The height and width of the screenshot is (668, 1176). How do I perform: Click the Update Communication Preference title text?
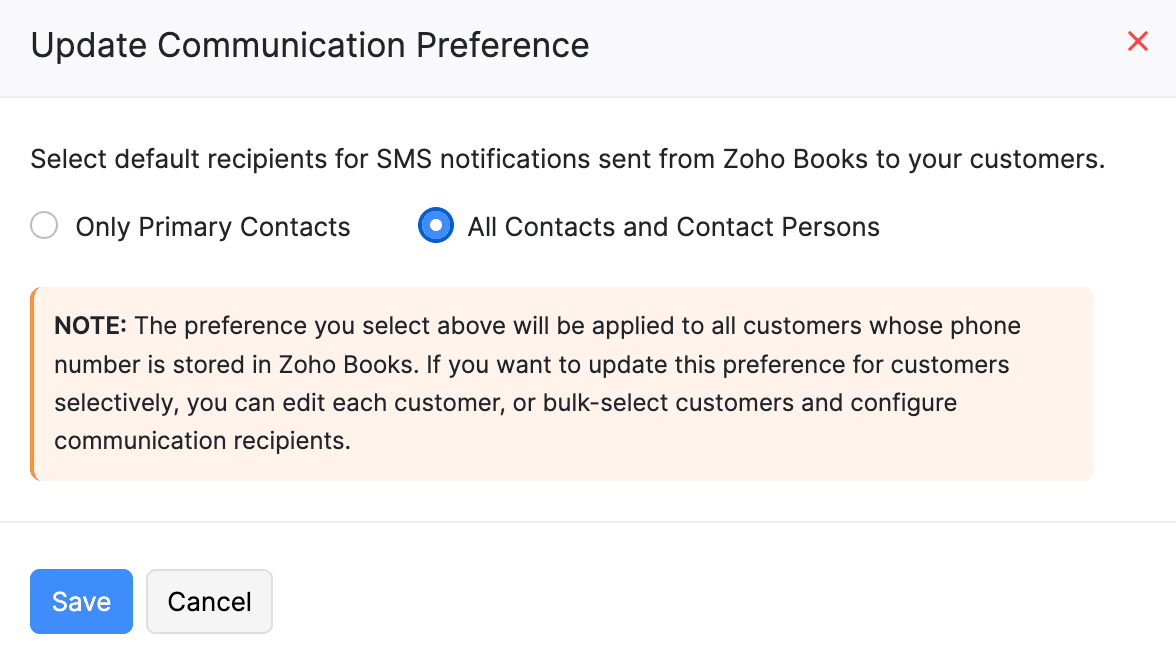tap(310, 45)
